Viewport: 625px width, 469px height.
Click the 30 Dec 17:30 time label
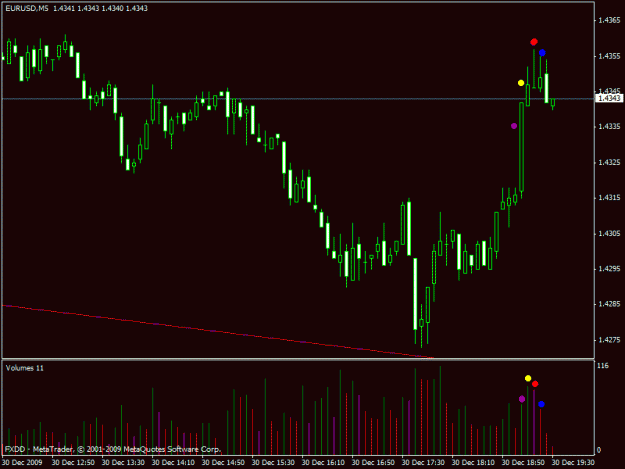tap(423, 462)
